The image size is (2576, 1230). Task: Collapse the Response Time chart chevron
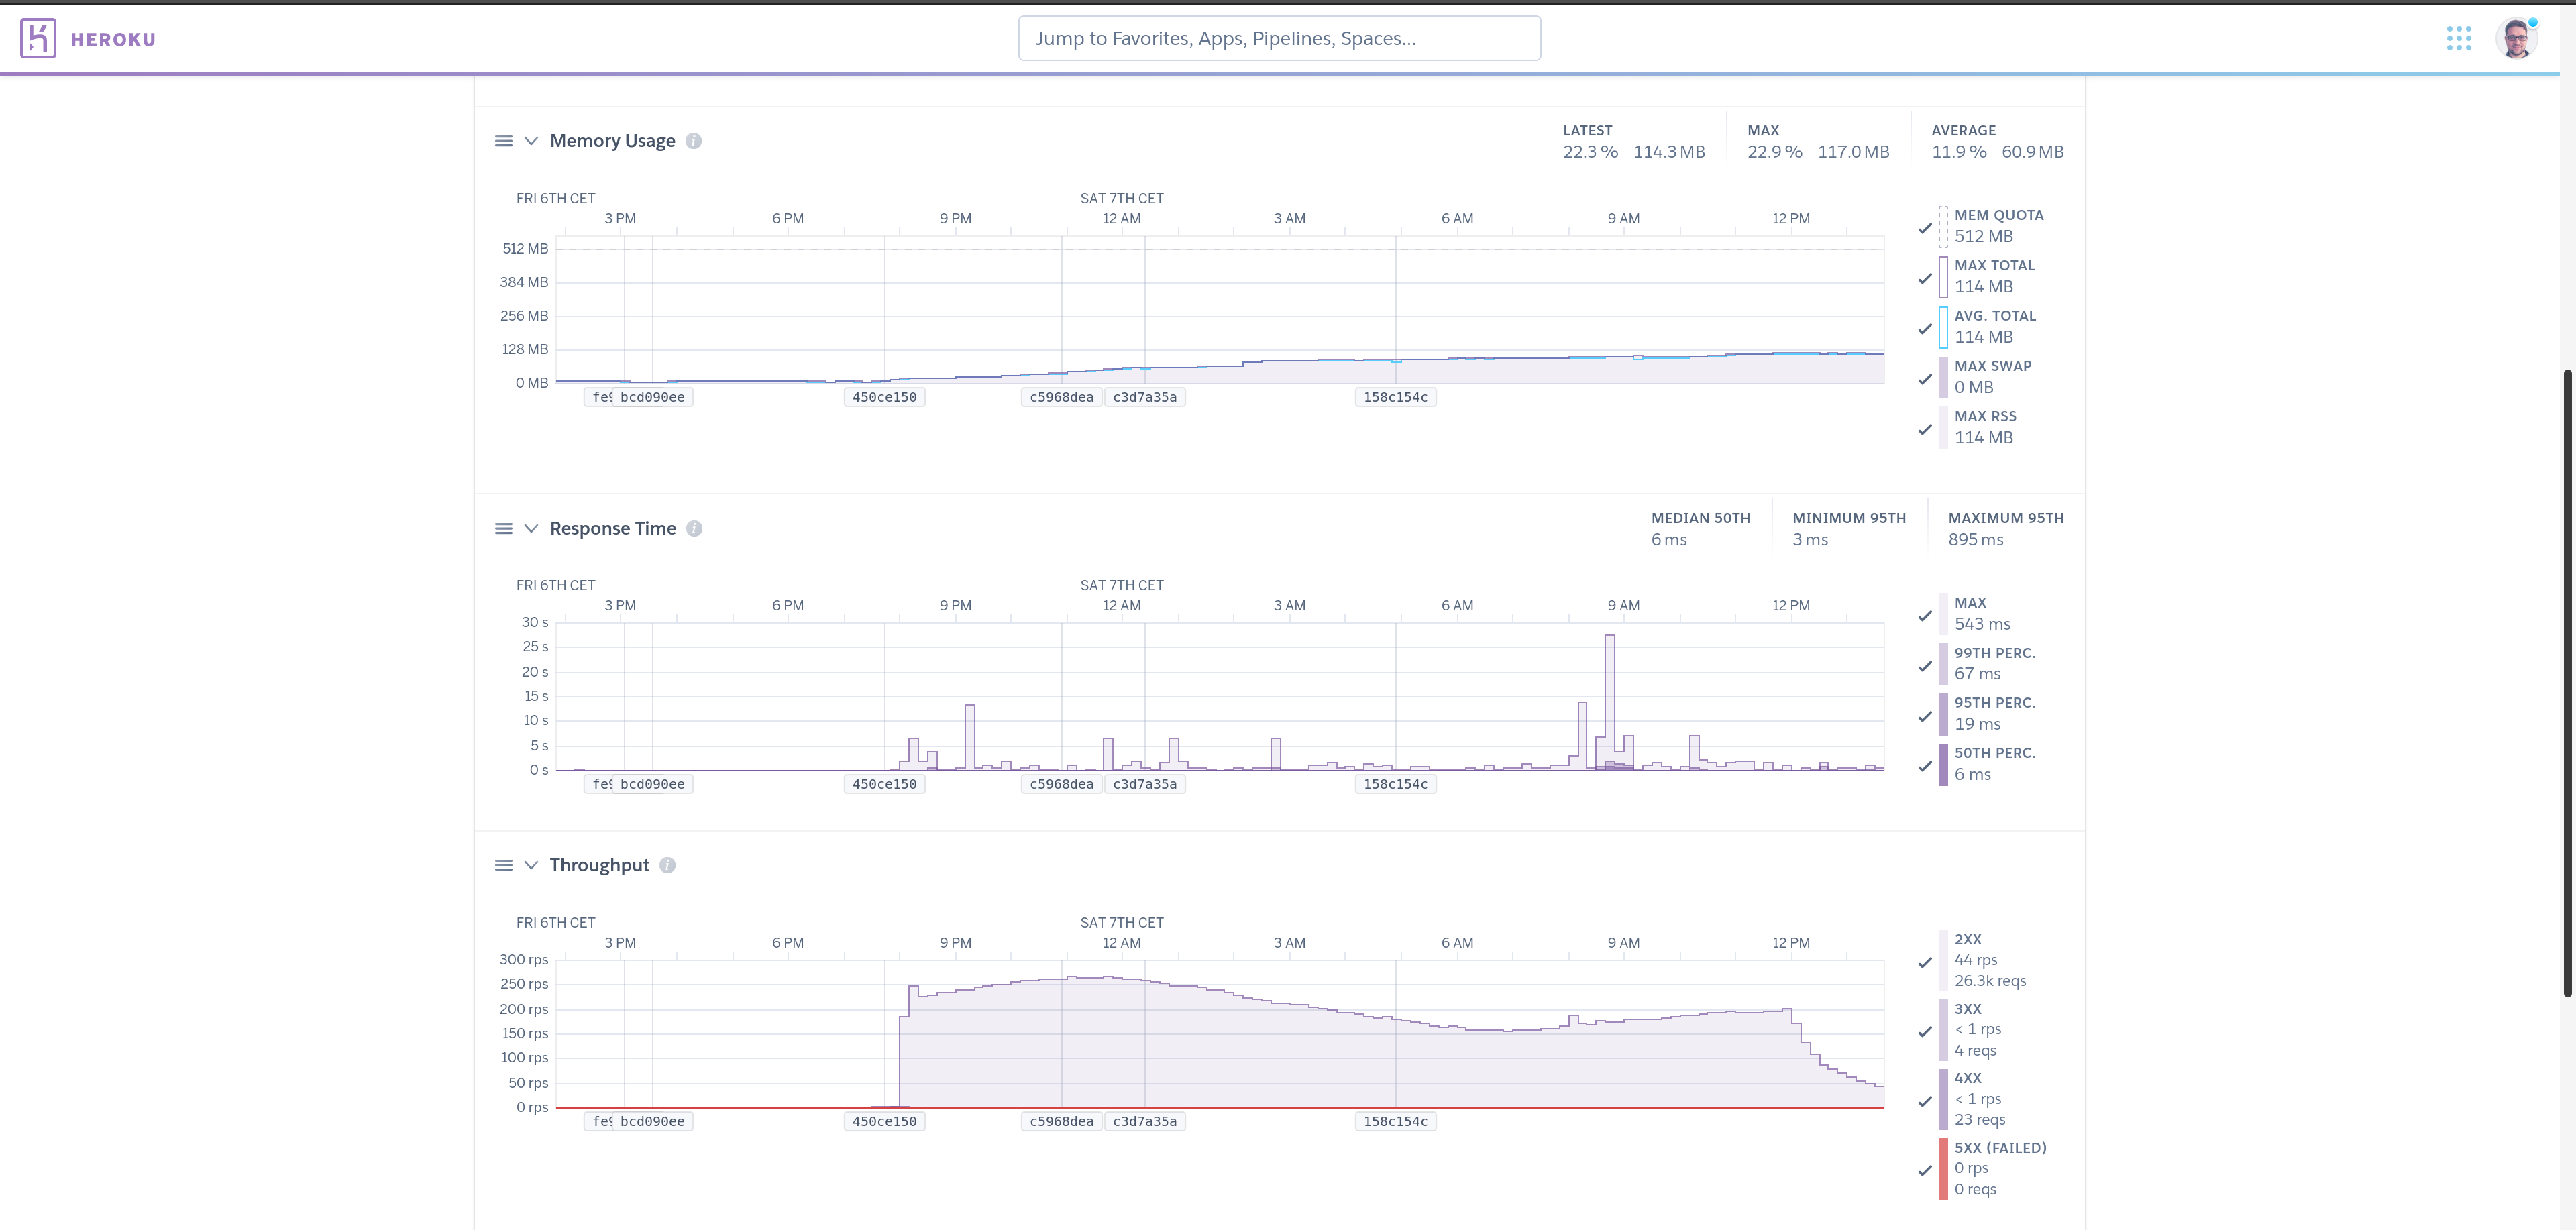click(531, 529)
